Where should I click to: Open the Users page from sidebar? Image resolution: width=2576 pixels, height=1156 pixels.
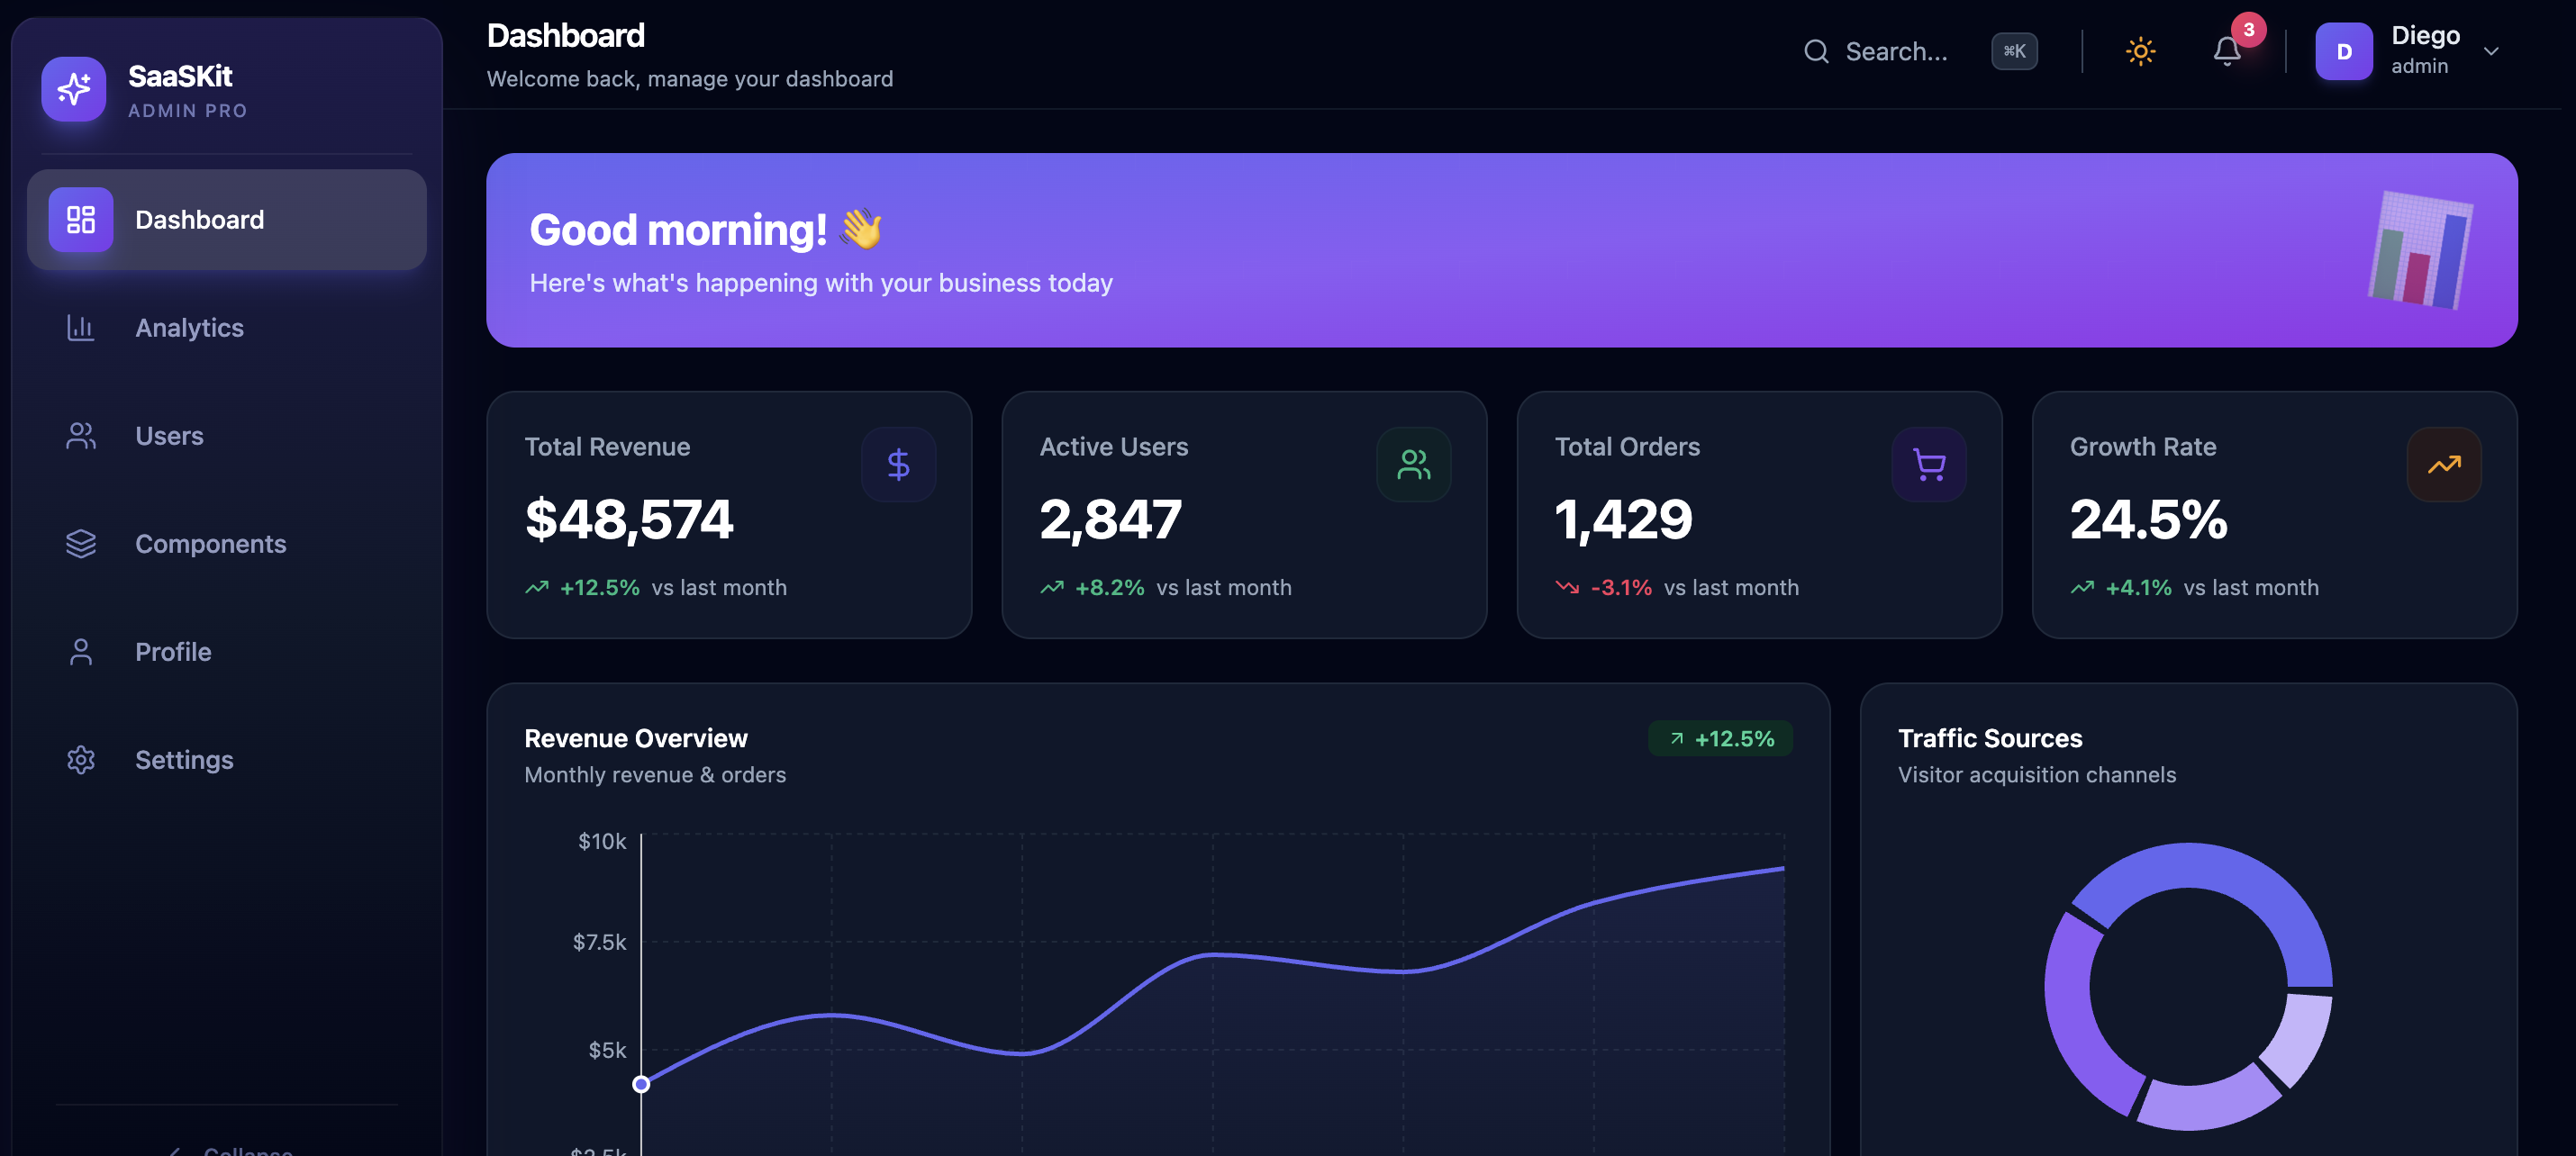click(227, 436)
